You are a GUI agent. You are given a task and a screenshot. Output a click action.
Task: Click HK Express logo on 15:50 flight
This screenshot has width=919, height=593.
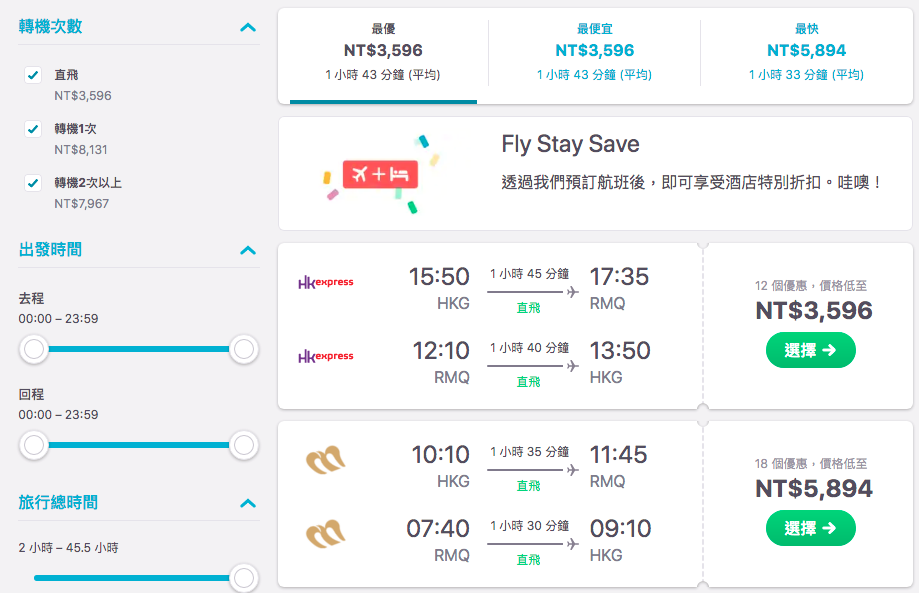coord(326,282)
